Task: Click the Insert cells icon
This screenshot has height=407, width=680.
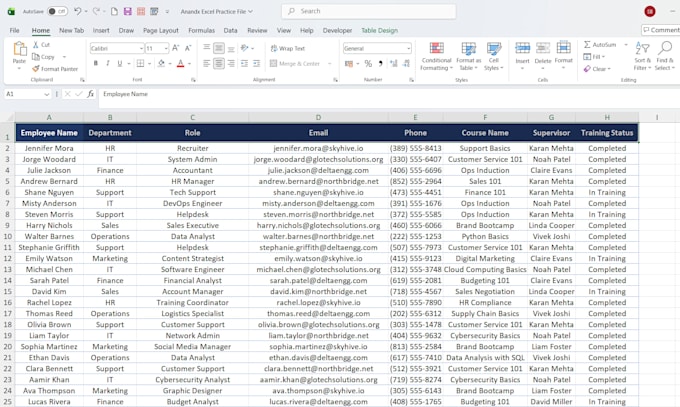Action: (x=522, y=48)
